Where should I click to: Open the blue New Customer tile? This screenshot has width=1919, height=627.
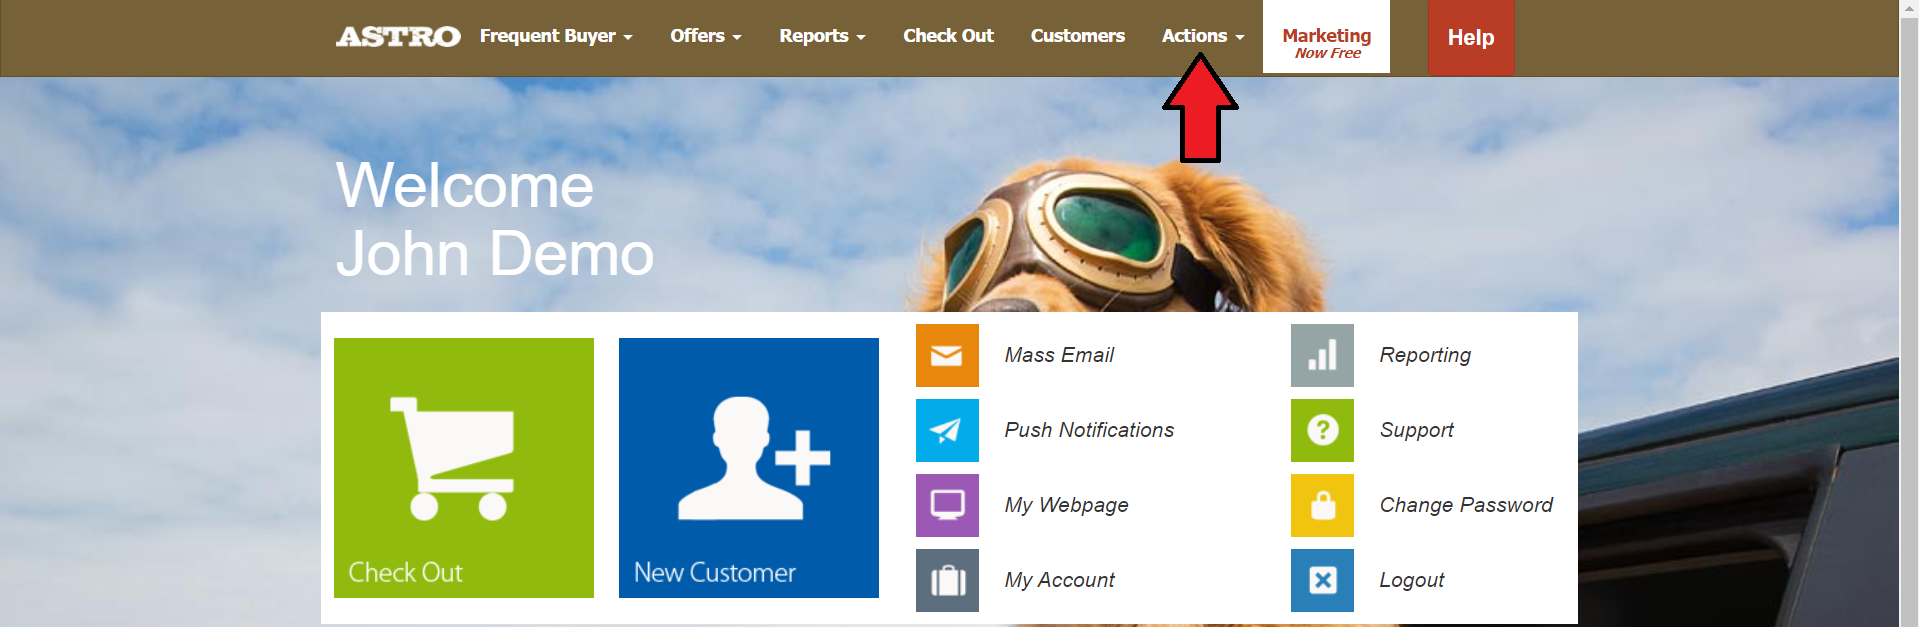[749, 467]
